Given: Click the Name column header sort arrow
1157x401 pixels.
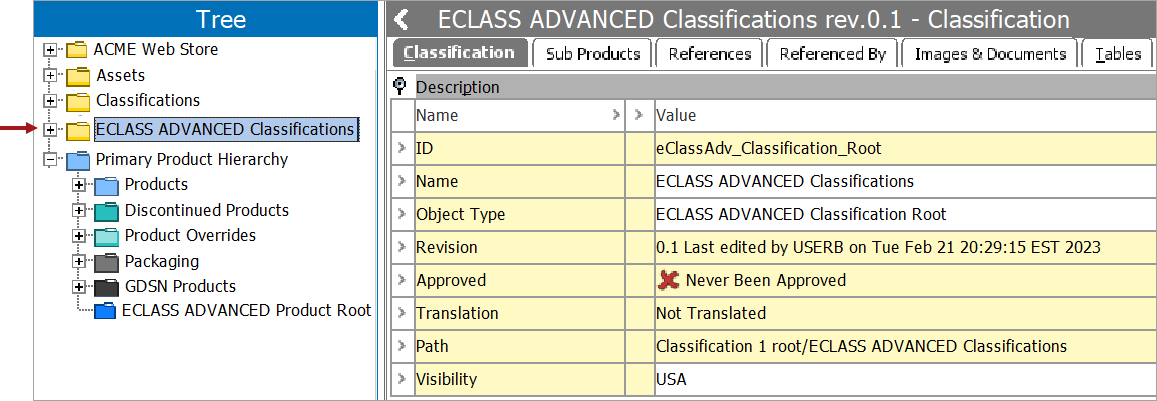Looking at the screenshot, I should [x=615, y=116].
